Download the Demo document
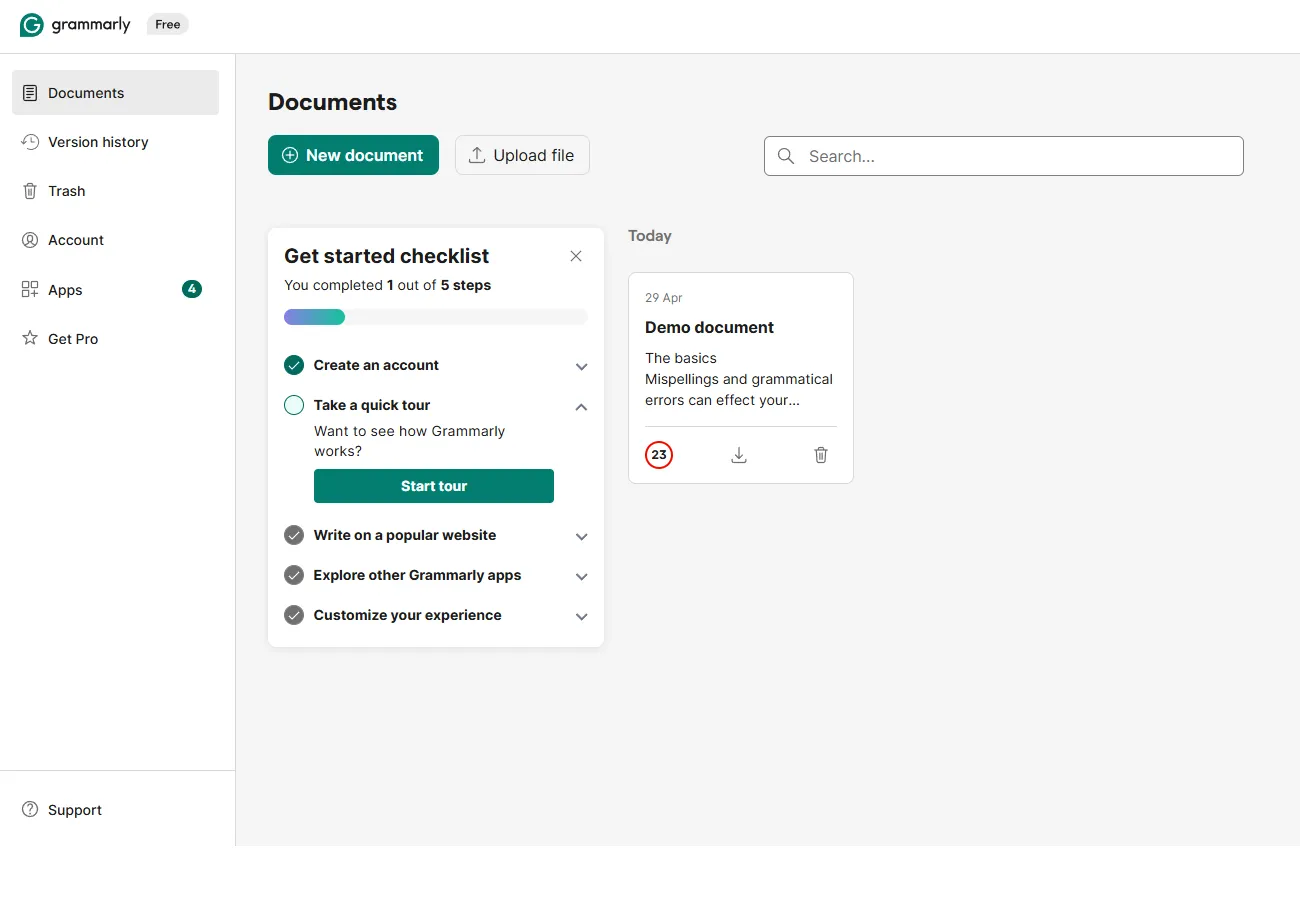 (x=739, y=455)
